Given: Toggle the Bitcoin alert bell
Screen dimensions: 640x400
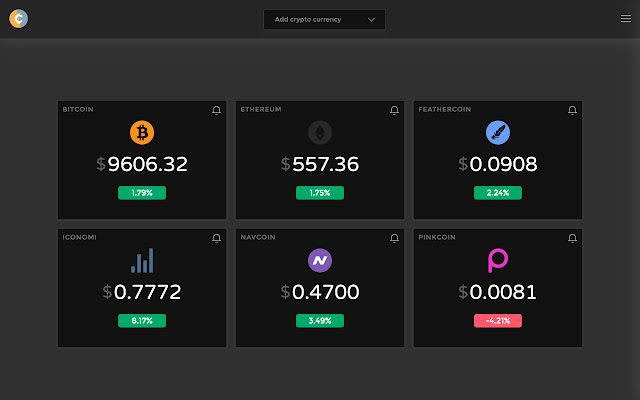Looking at the screenshot, I should point(217,110).
